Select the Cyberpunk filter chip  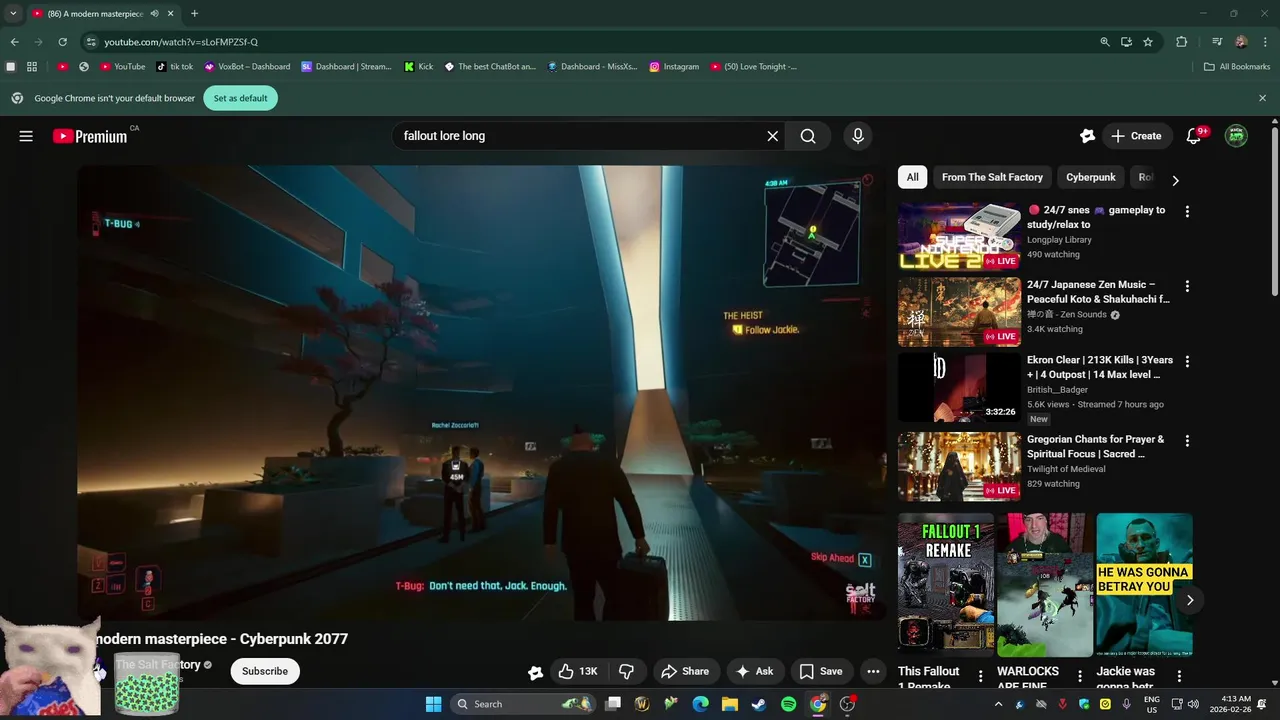pyautogui.click(x=1090, y=177)
